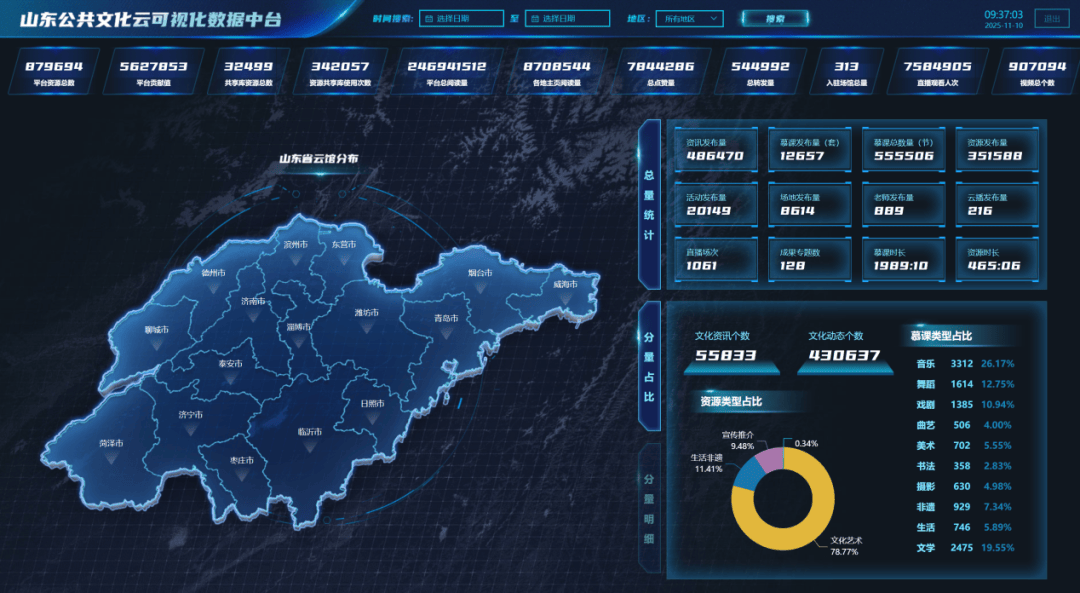This screenshot has height=593, width=1080.
Task: Select the 潍坊市 location marker
Action: (x=366, y=325)
